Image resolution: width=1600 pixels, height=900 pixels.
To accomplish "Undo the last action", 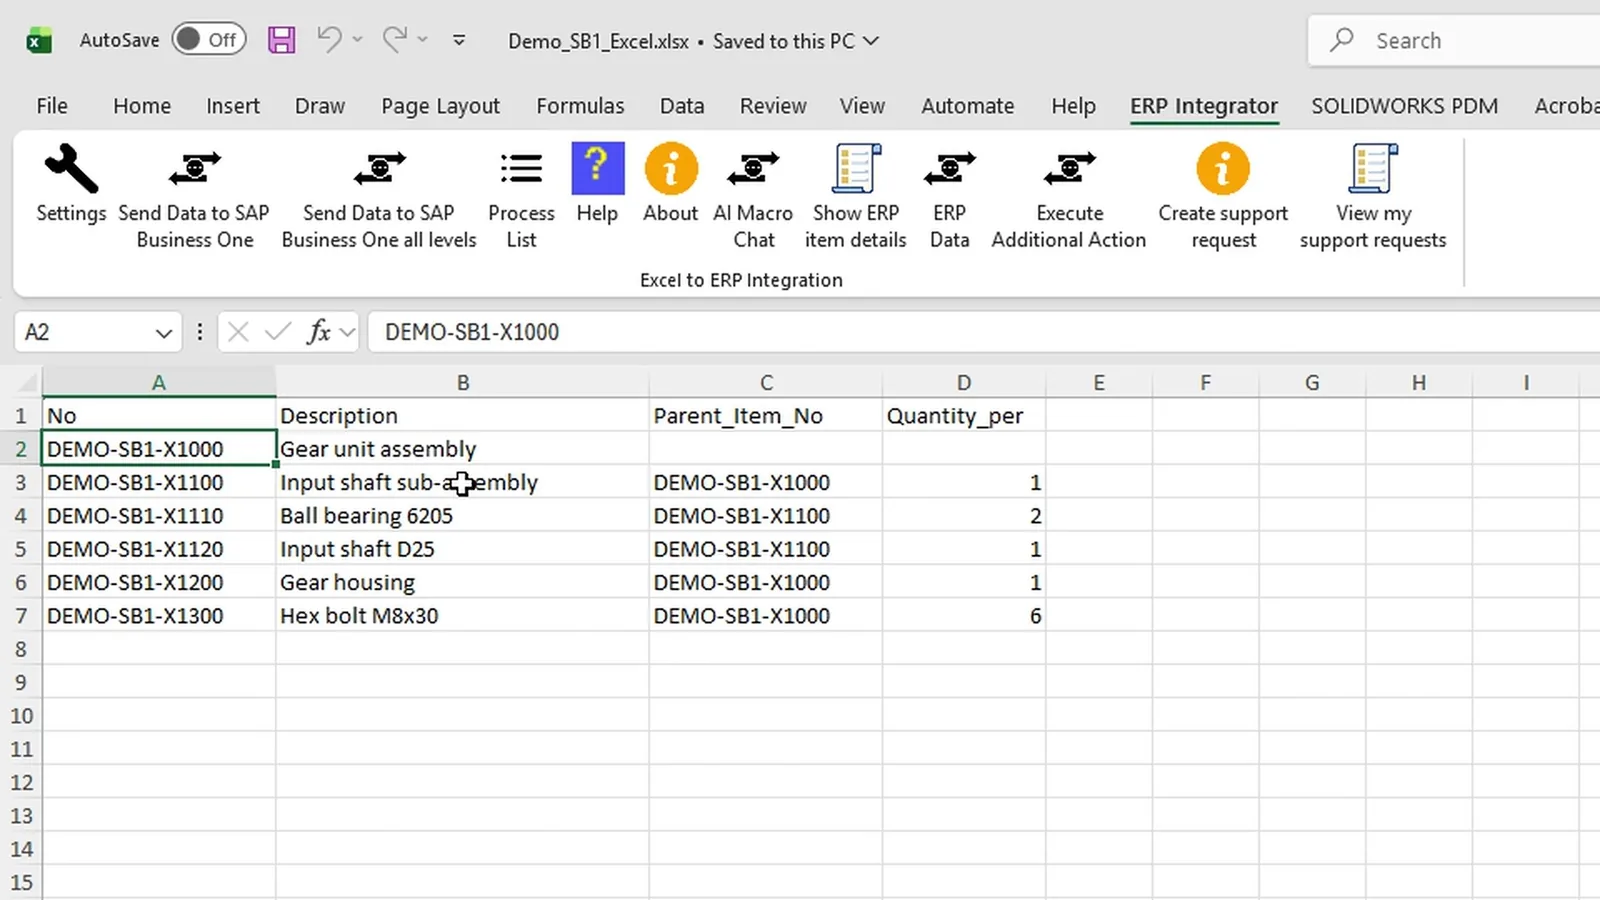I will (x=329, y=40).
